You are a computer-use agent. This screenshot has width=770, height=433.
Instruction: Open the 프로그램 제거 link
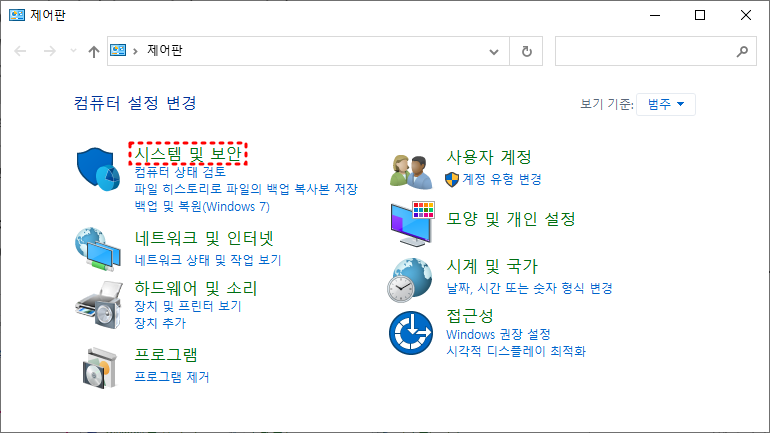(x=172, y=377)
